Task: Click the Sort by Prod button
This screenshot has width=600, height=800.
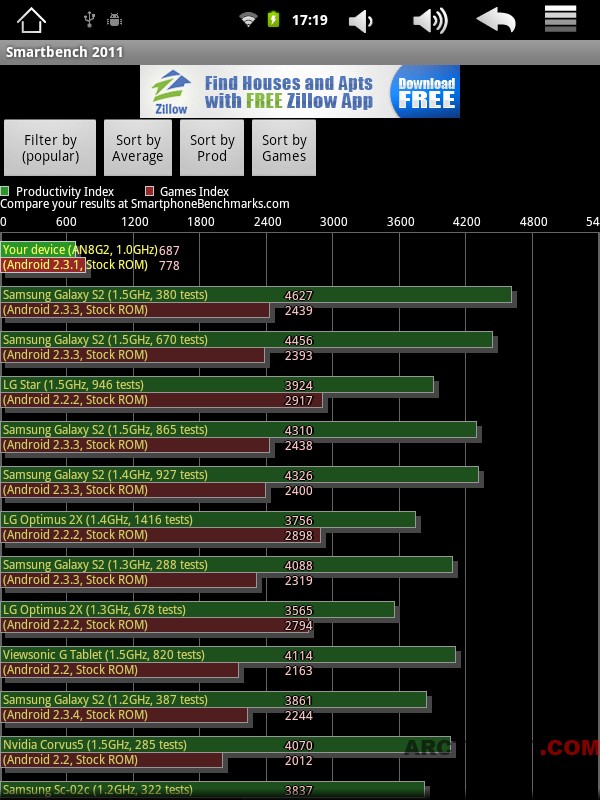Action: pyautogui.click(x=212, y=148)
